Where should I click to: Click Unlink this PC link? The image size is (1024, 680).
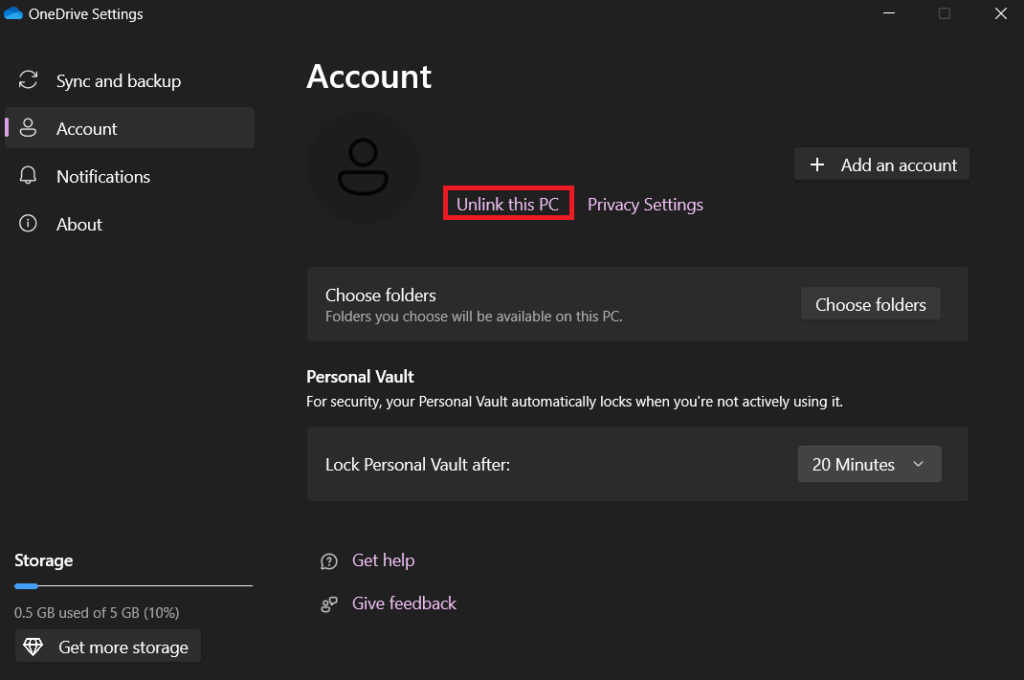pos(507,204)
